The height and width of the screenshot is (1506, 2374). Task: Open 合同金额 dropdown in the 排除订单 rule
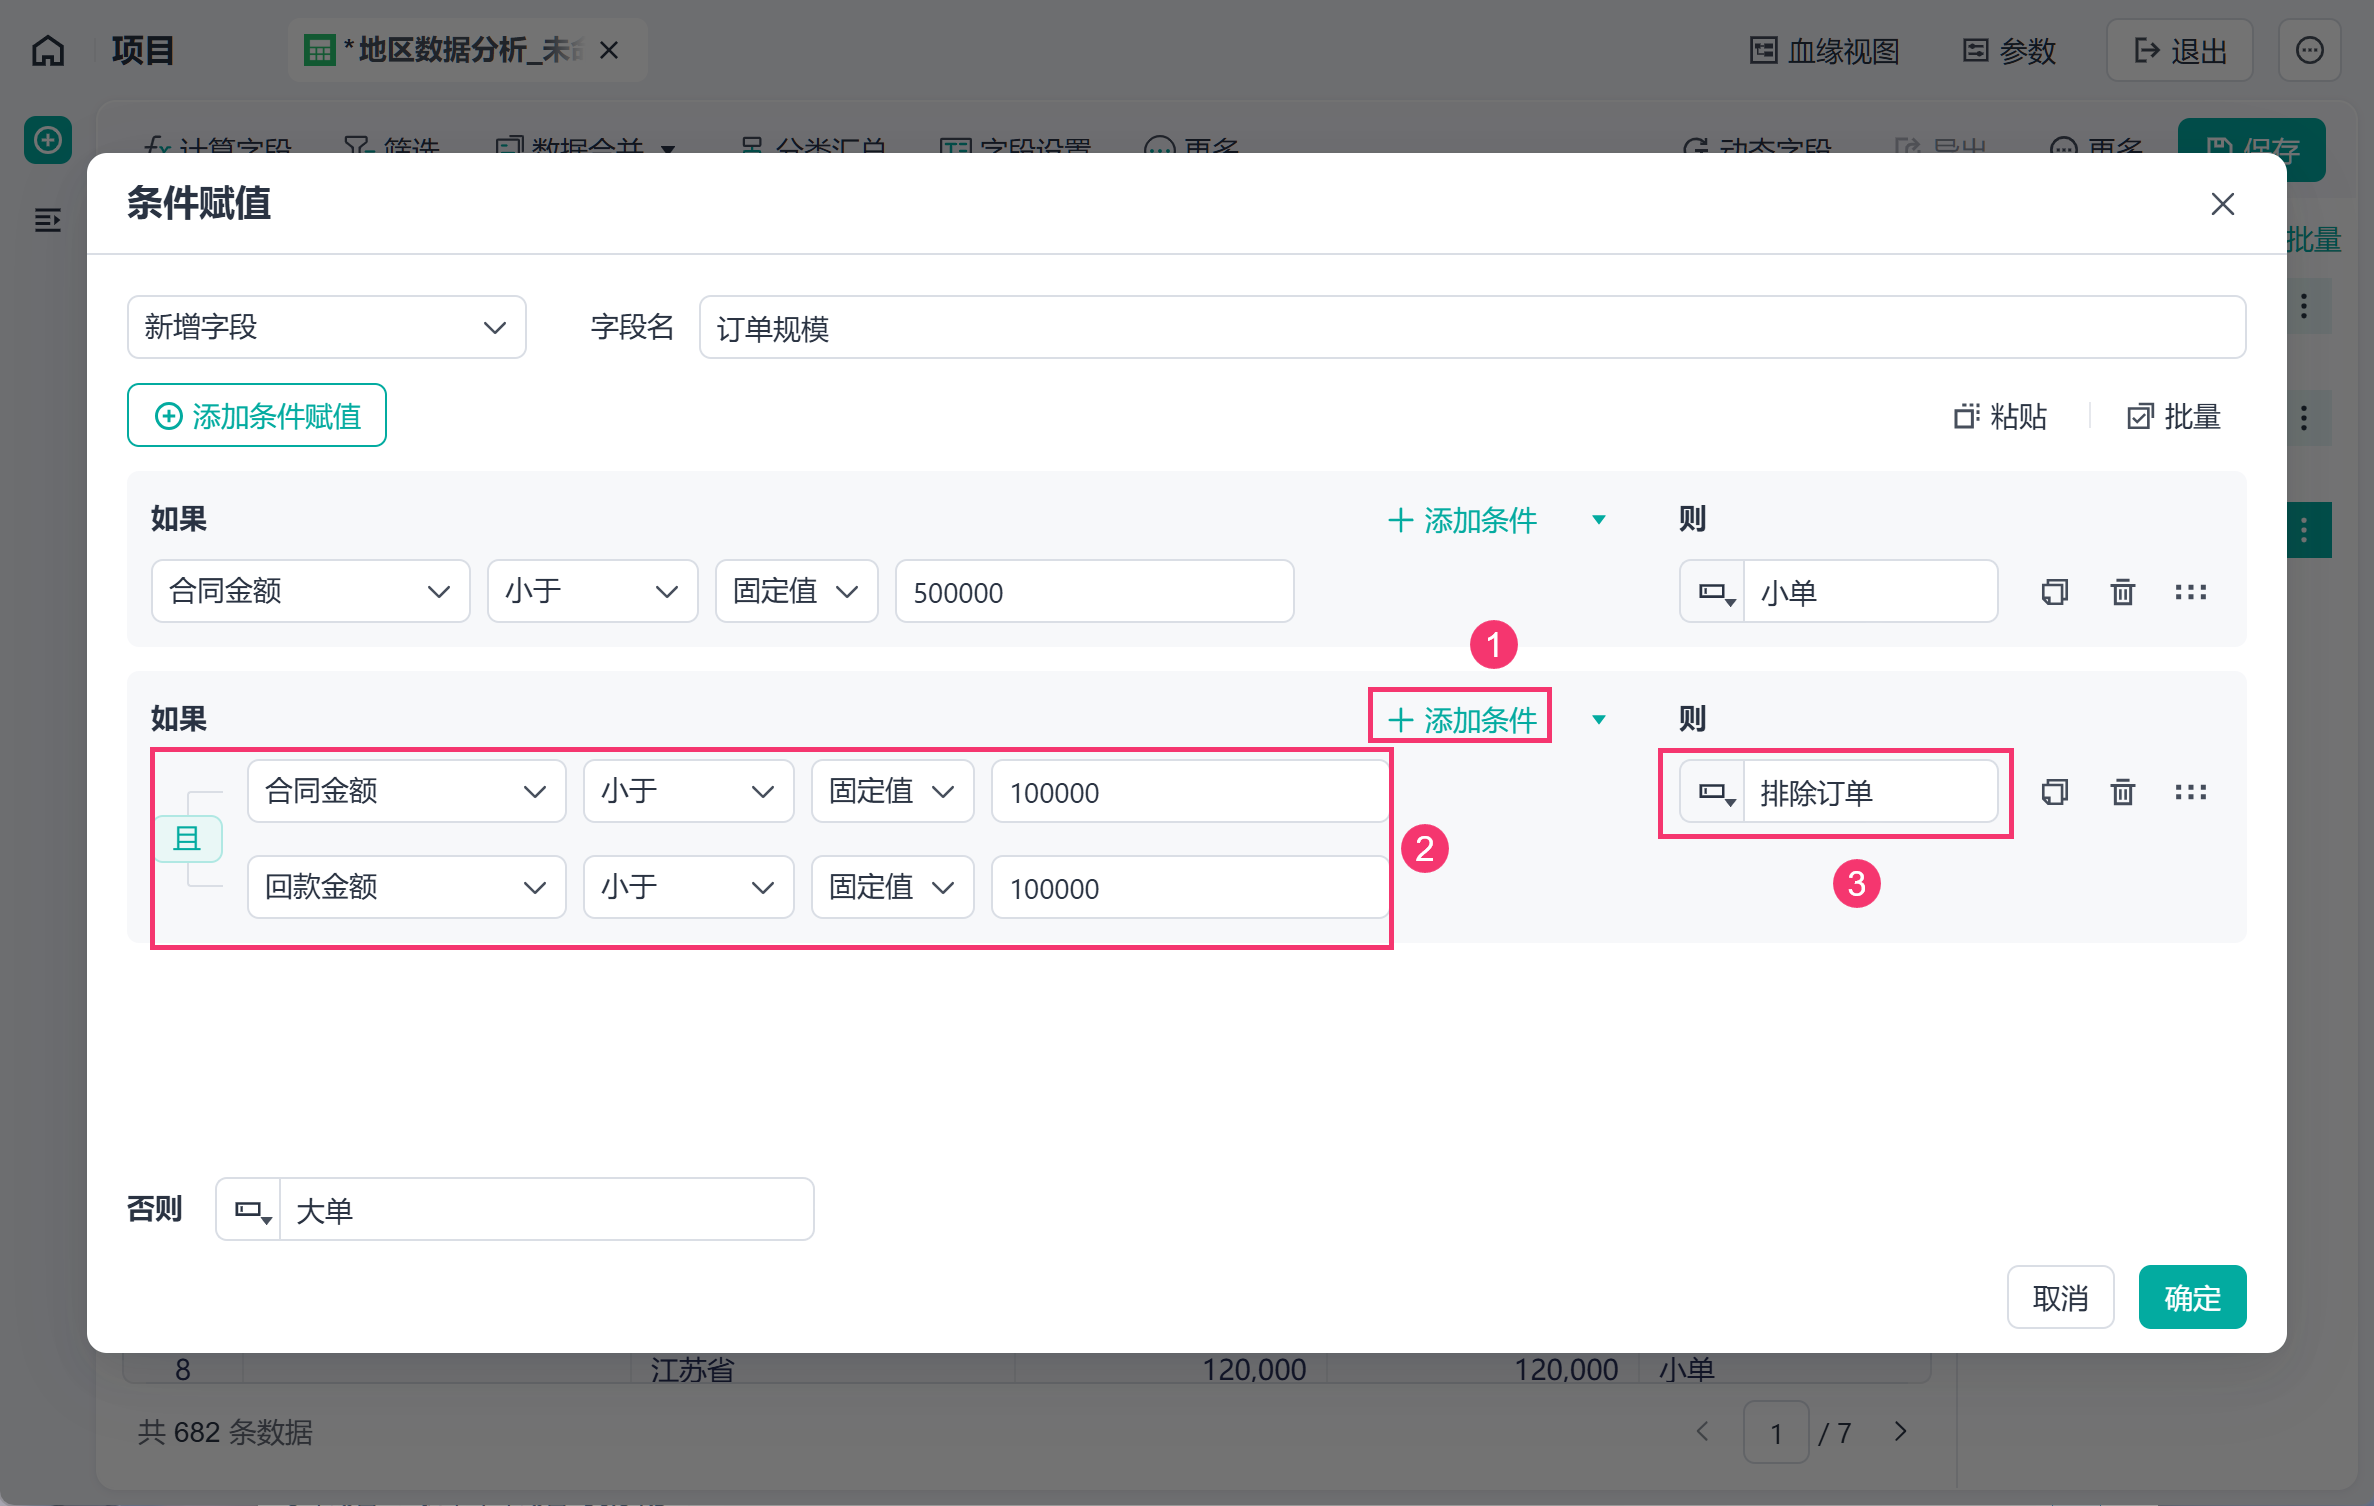(x=407, y=791)
